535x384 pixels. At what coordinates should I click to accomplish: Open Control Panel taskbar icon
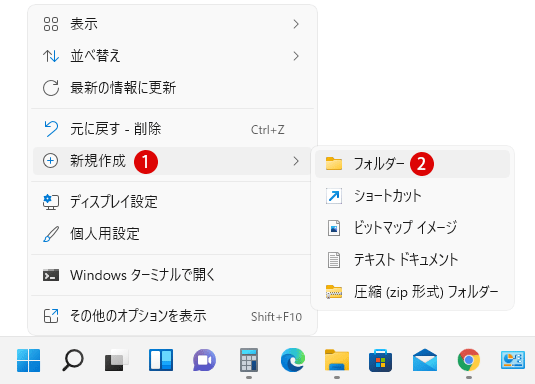pyautogui.click(x=513, y=360)
